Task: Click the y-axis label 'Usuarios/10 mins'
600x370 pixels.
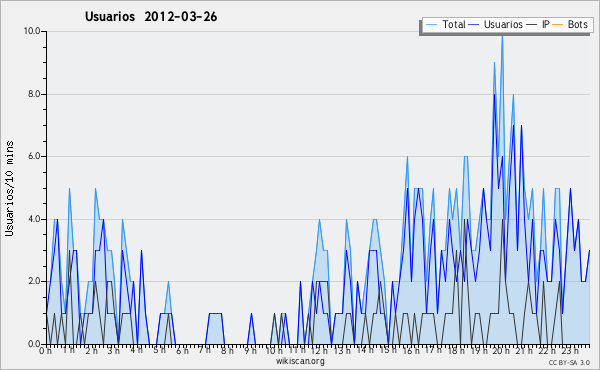Action: (x=10, y=189)
